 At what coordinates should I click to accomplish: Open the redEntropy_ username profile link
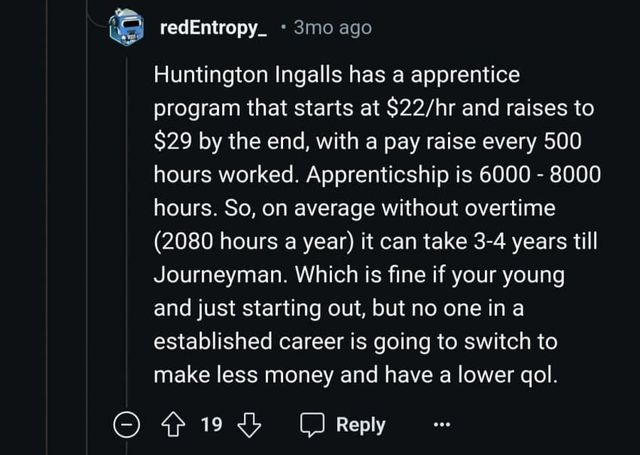tap(213, 28)
